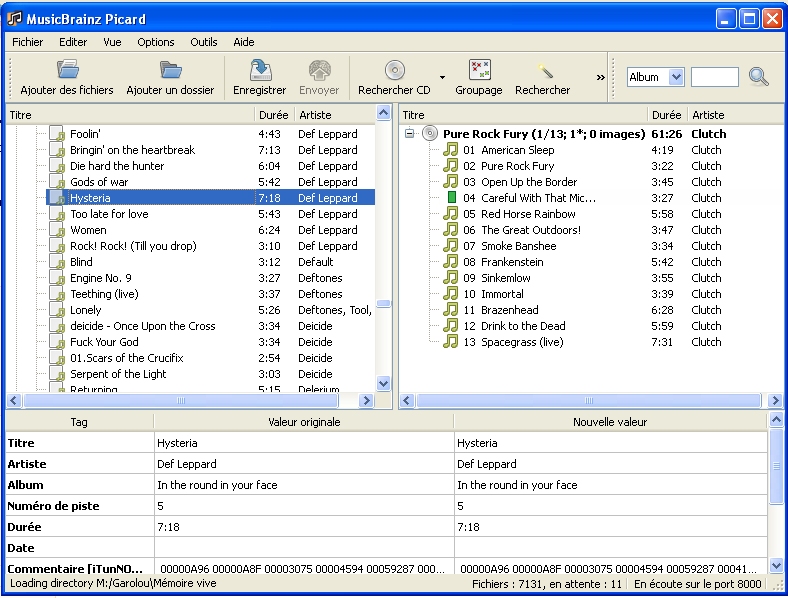Click the Ajouter des fichiers folder icon
Image resolution: width=788 pixels, height=598 pixels.
67,70
